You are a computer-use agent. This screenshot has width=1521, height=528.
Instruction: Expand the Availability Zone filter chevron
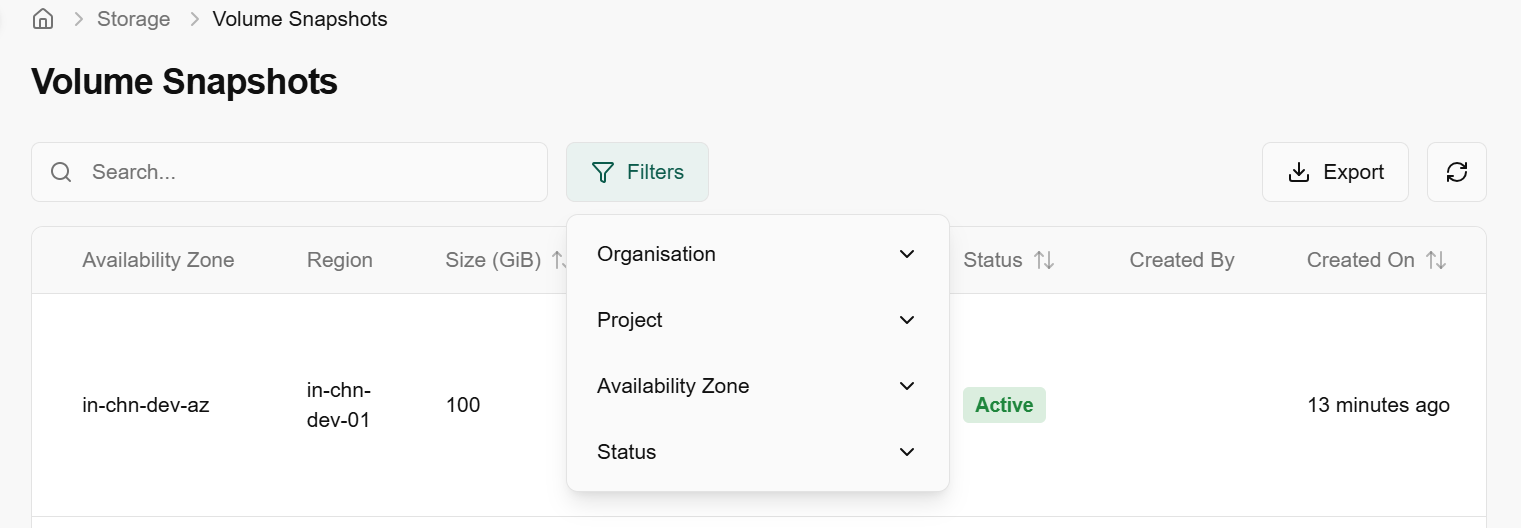click(x=907, y=386)
